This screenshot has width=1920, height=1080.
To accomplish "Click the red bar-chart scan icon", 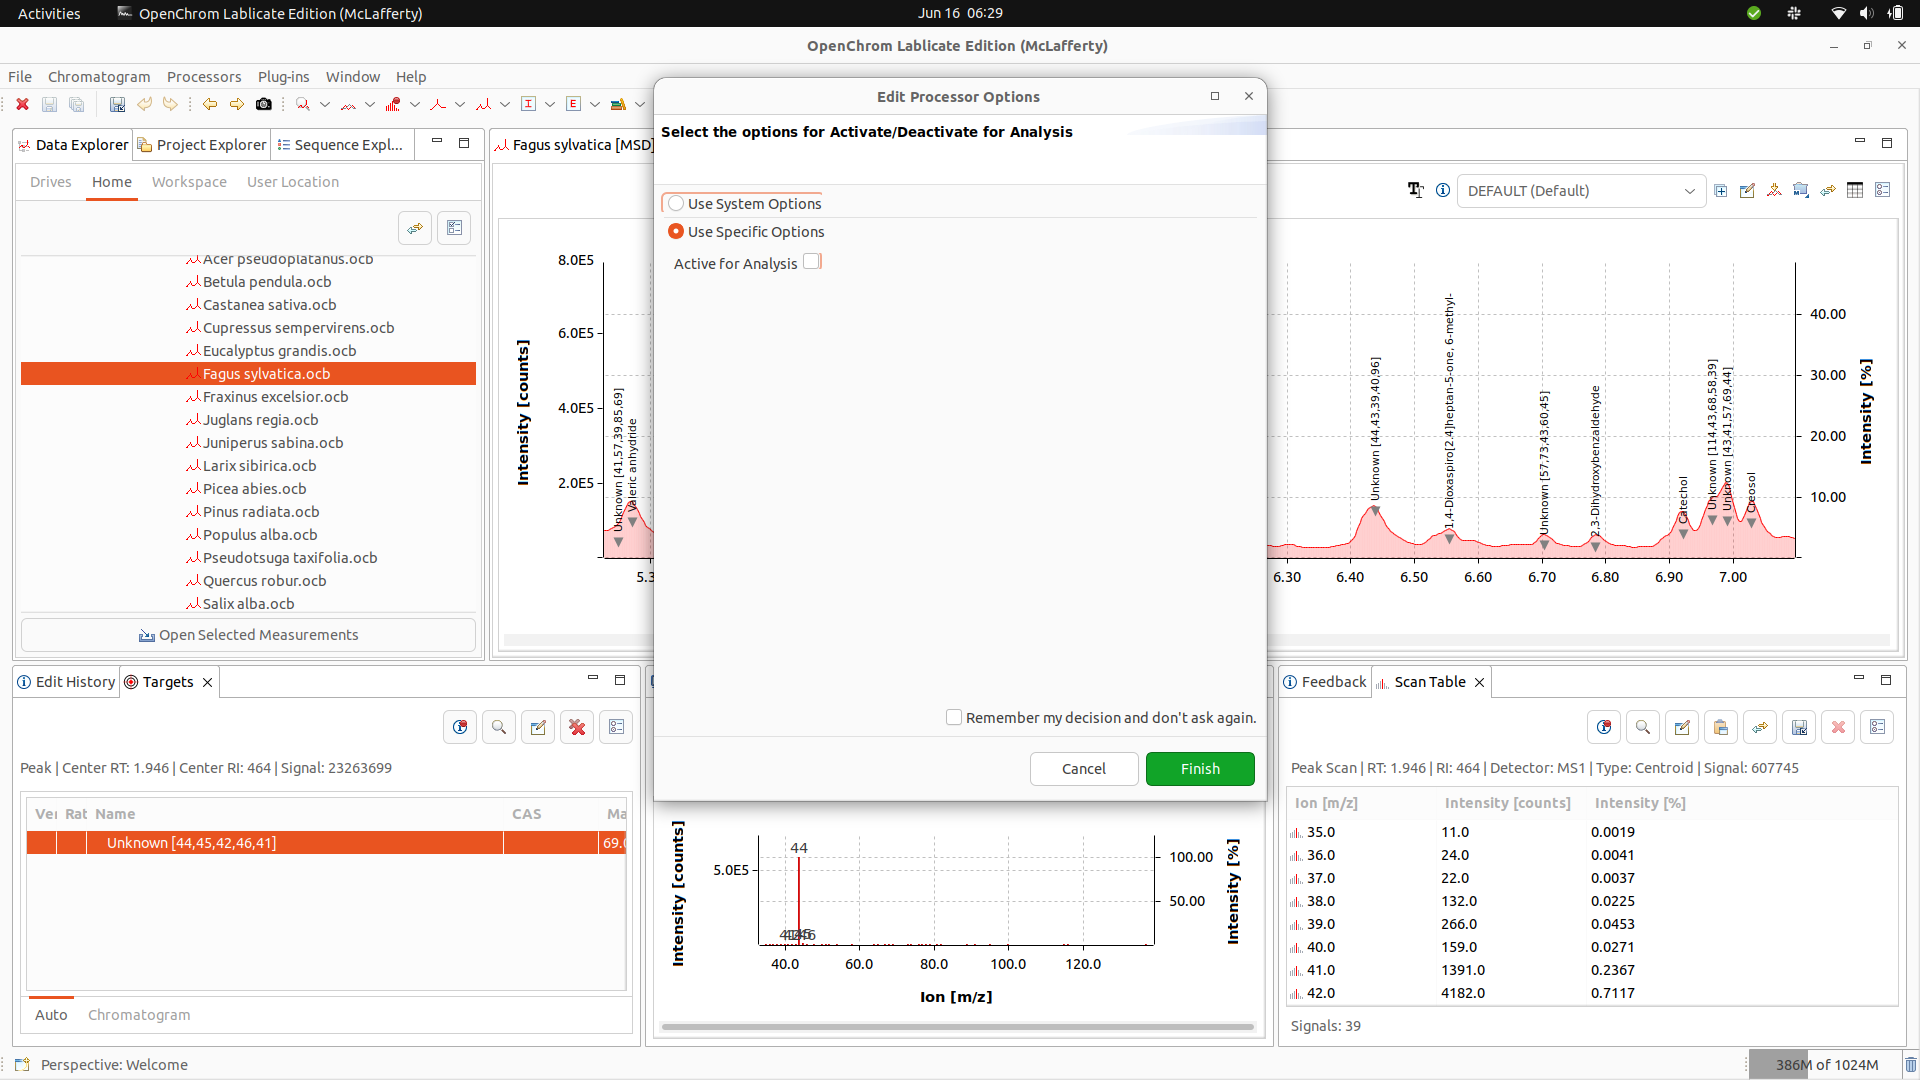I will (x=393, y=104).
